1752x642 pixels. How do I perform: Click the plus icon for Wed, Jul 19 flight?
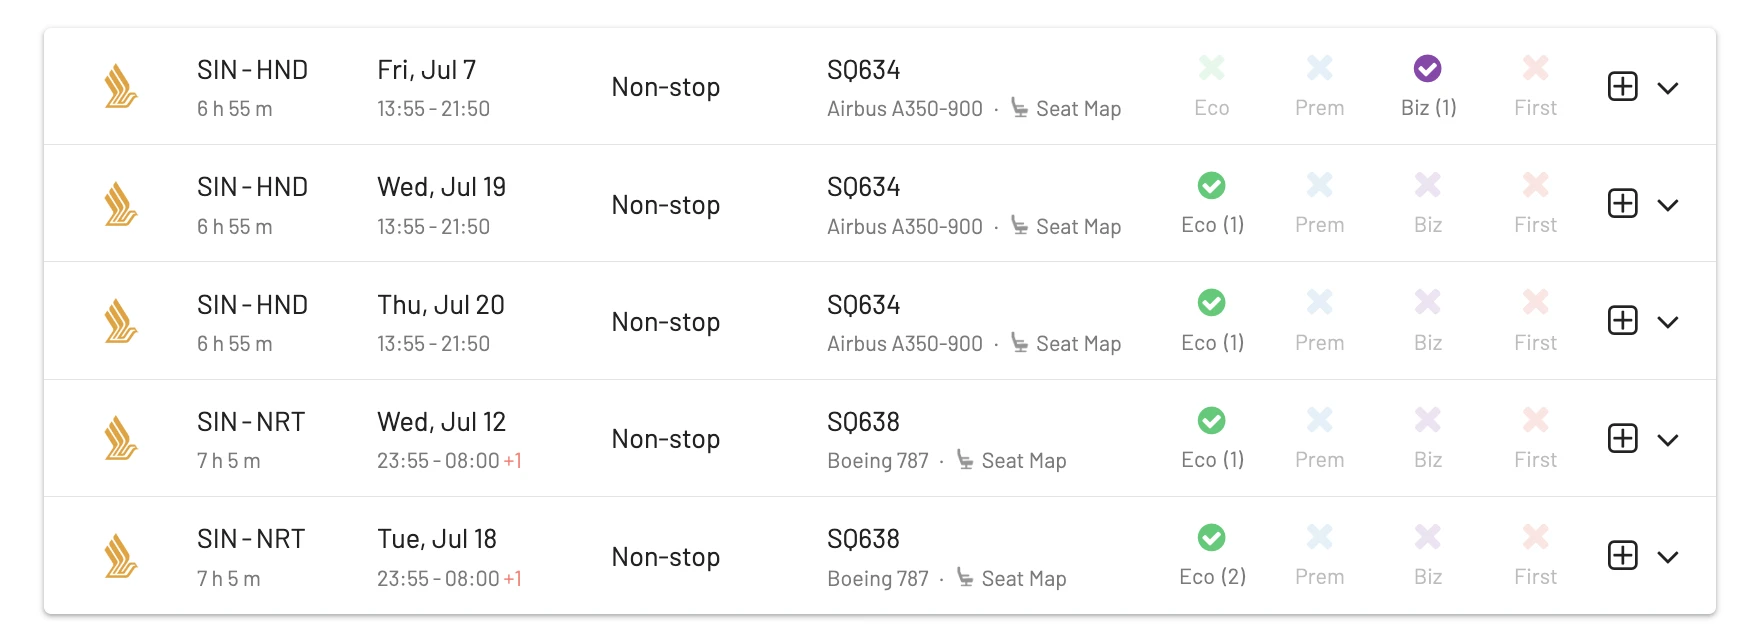[1622, 204]
